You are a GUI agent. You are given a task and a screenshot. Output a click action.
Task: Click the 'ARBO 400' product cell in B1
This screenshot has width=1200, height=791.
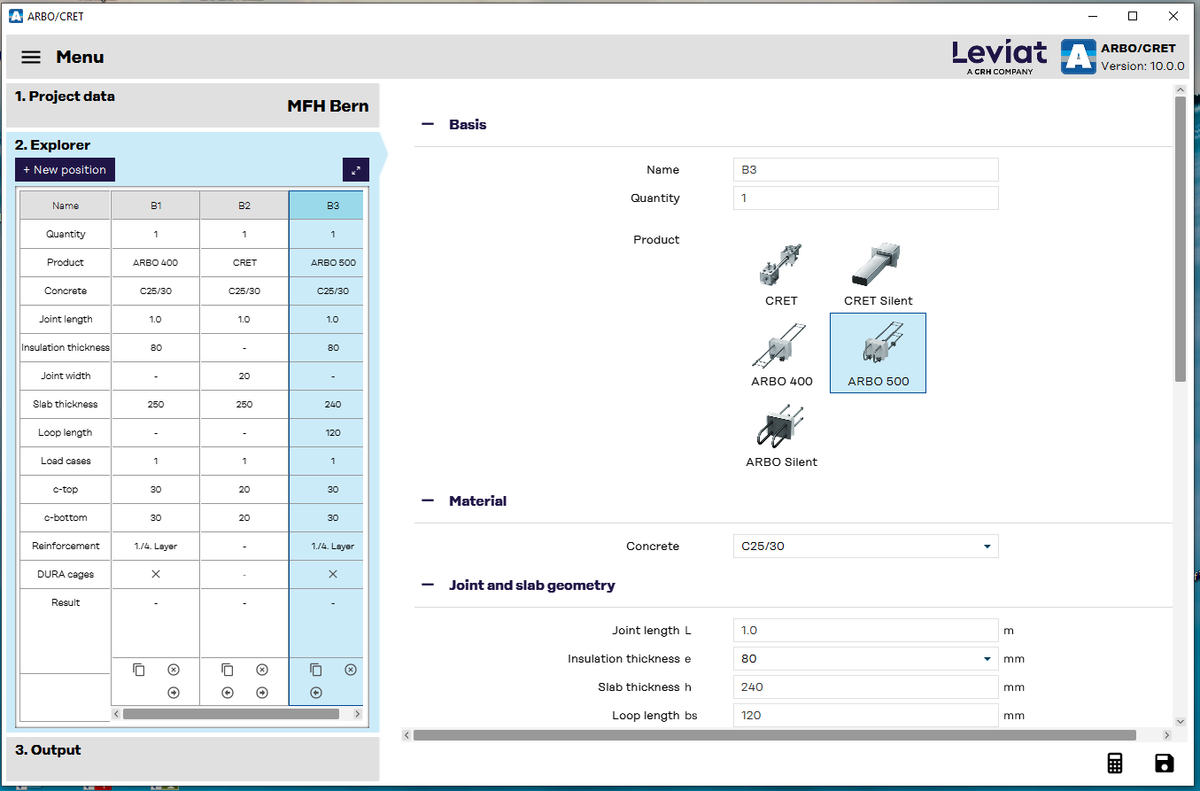pyautogui.click(x=155, y=262)
